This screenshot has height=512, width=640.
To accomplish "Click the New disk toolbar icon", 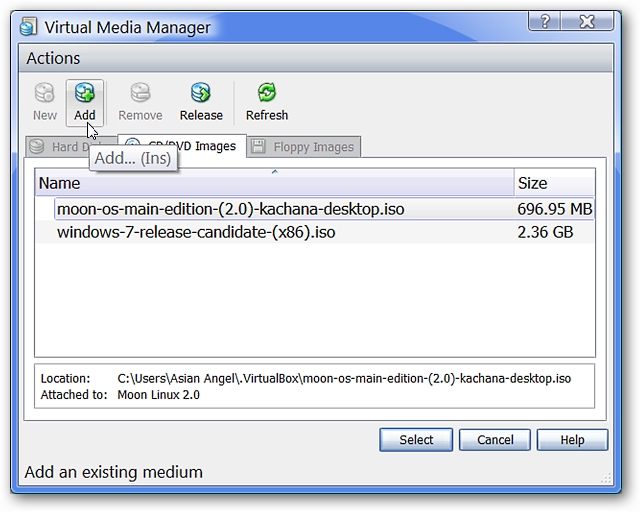I will (x=44, y=93).
